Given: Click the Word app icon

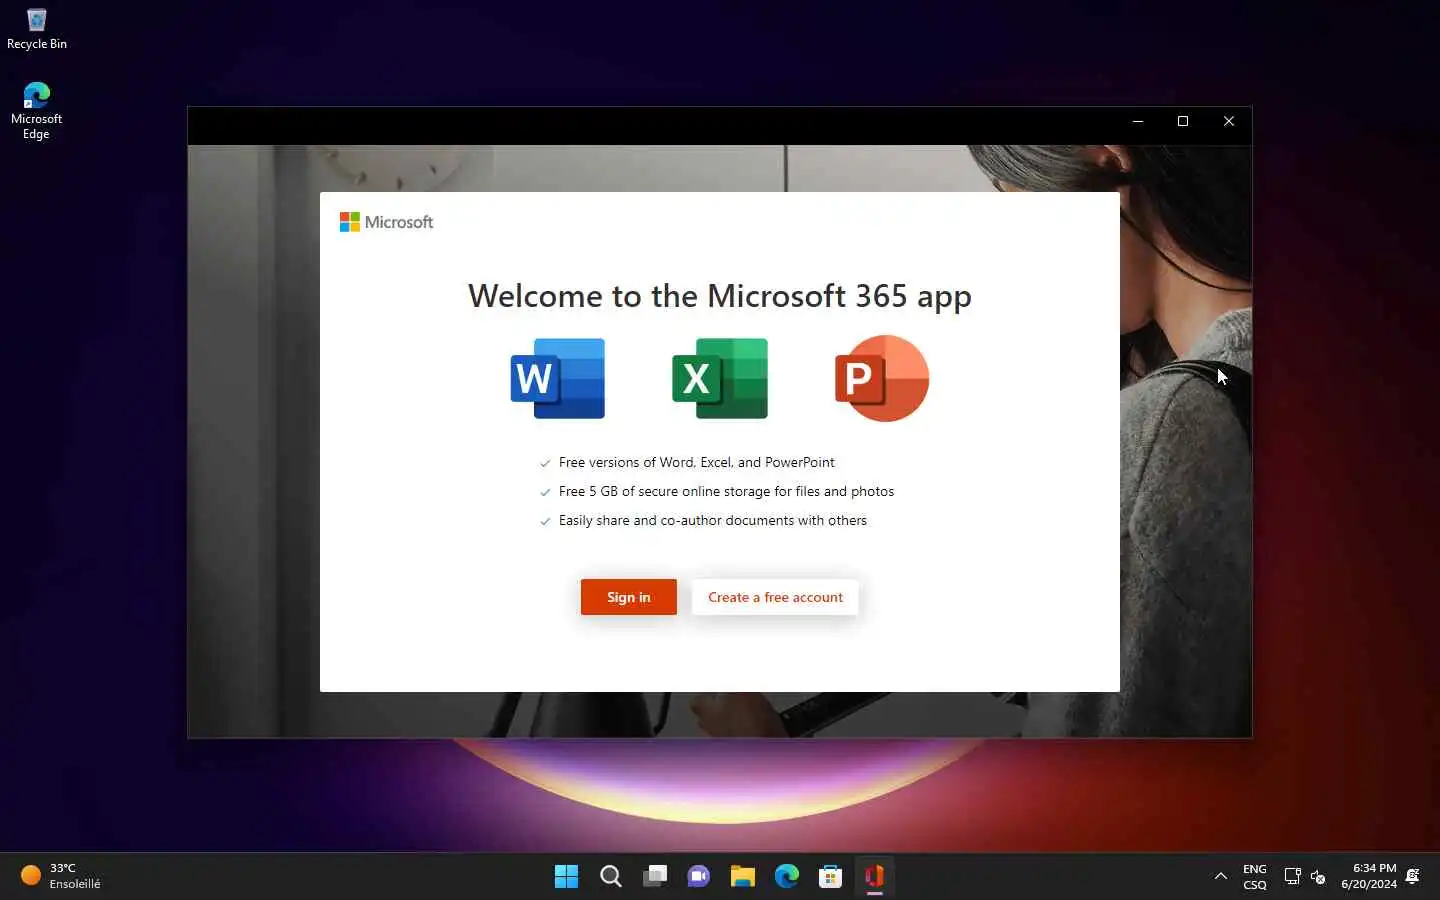Looking at the screenshot, I should [x=557, y=378].
